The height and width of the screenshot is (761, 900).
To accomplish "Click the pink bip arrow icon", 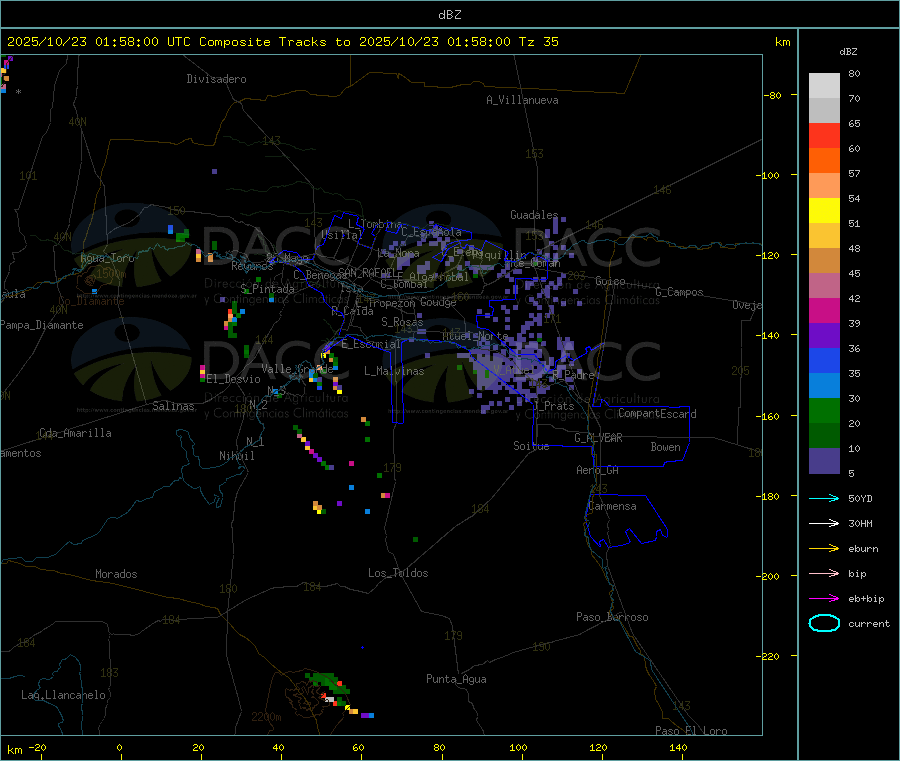I will pyautogui.click(x=824, y=573).
